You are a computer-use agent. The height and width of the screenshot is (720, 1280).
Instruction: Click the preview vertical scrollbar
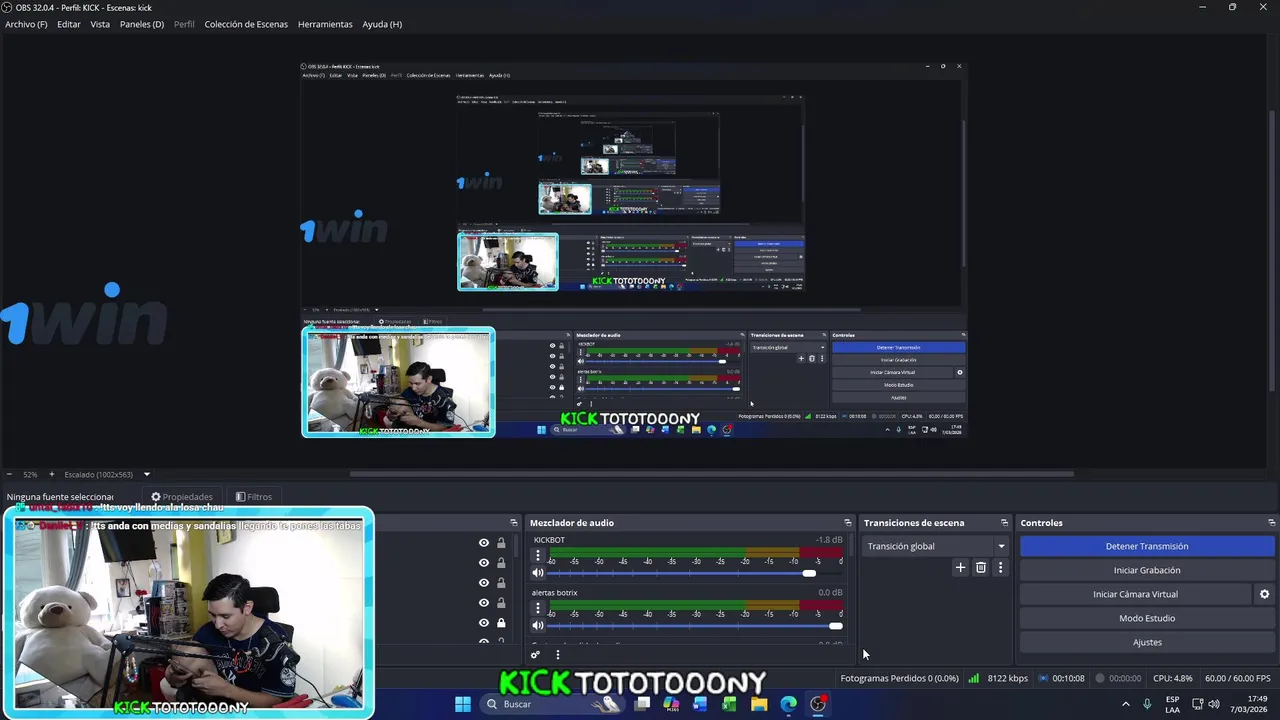coord(1274,250)
